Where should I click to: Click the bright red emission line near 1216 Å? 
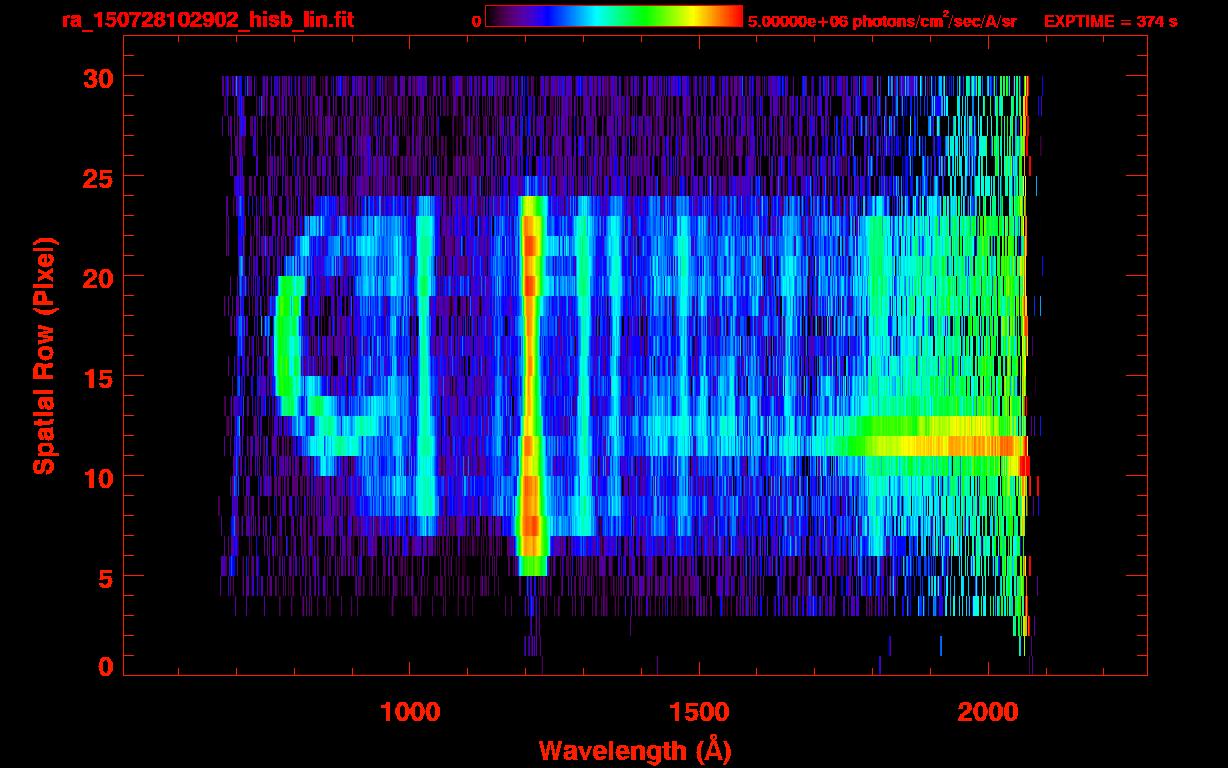point(531,385)
